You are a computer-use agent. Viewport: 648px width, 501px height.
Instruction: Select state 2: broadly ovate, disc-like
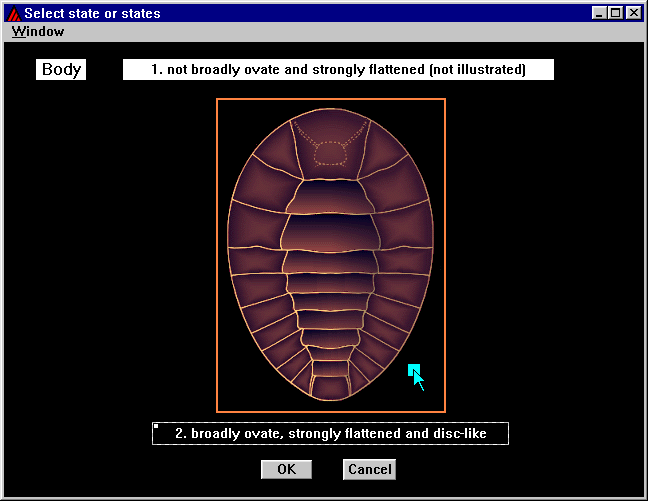pyautogui.click(x=330, y=434)
